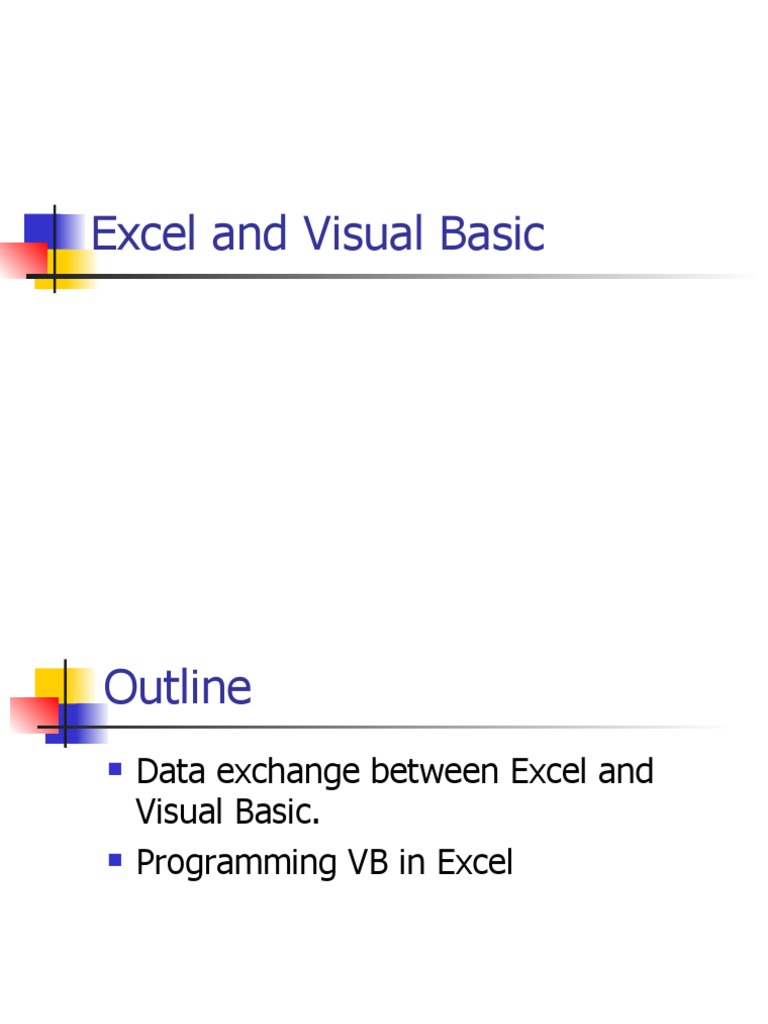Click the "Data exchange between Excel and" line
The width and height of the screenshot is (768, 1024).
coord(394,772)
